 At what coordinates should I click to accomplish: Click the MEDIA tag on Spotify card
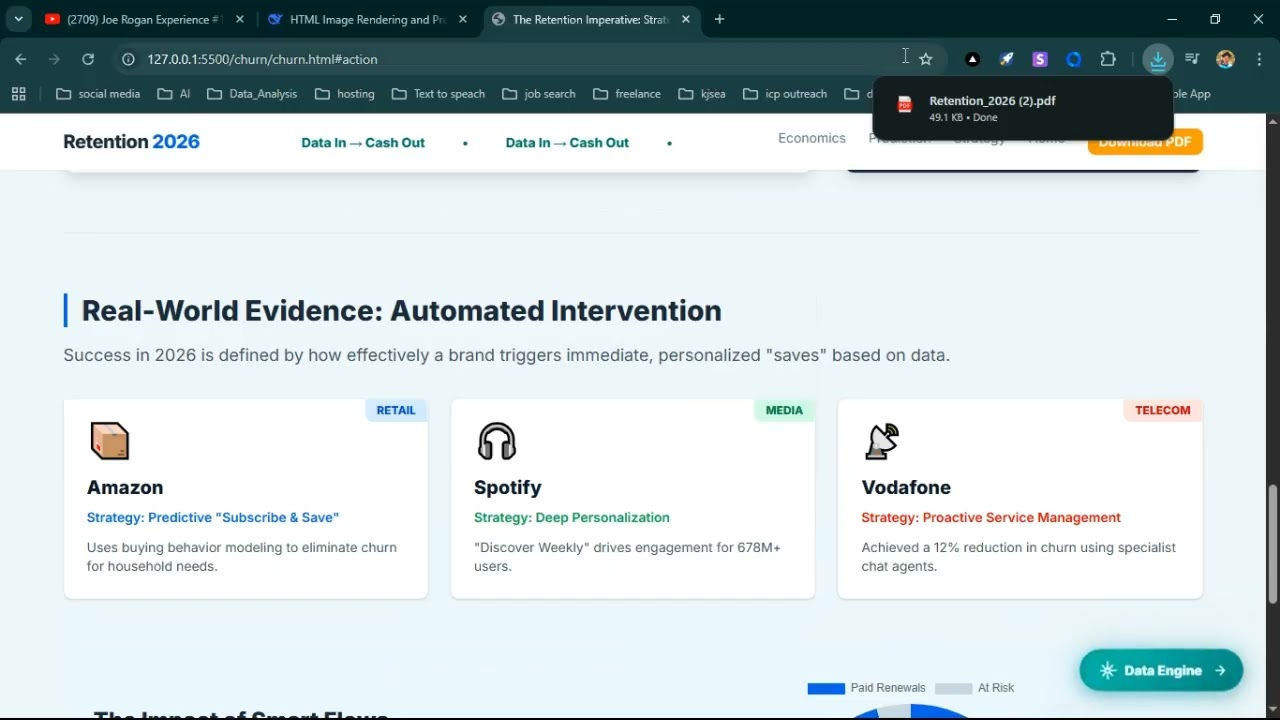coord(784,410)
